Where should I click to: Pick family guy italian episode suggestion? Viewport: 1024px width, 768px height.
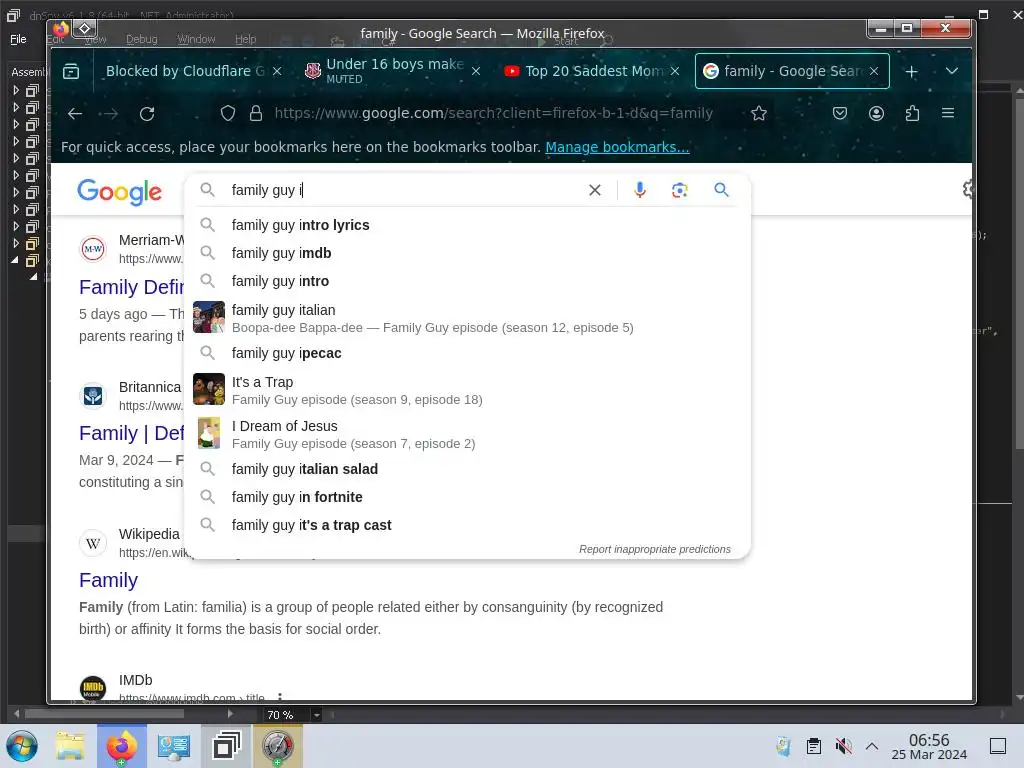pos(469,317)
